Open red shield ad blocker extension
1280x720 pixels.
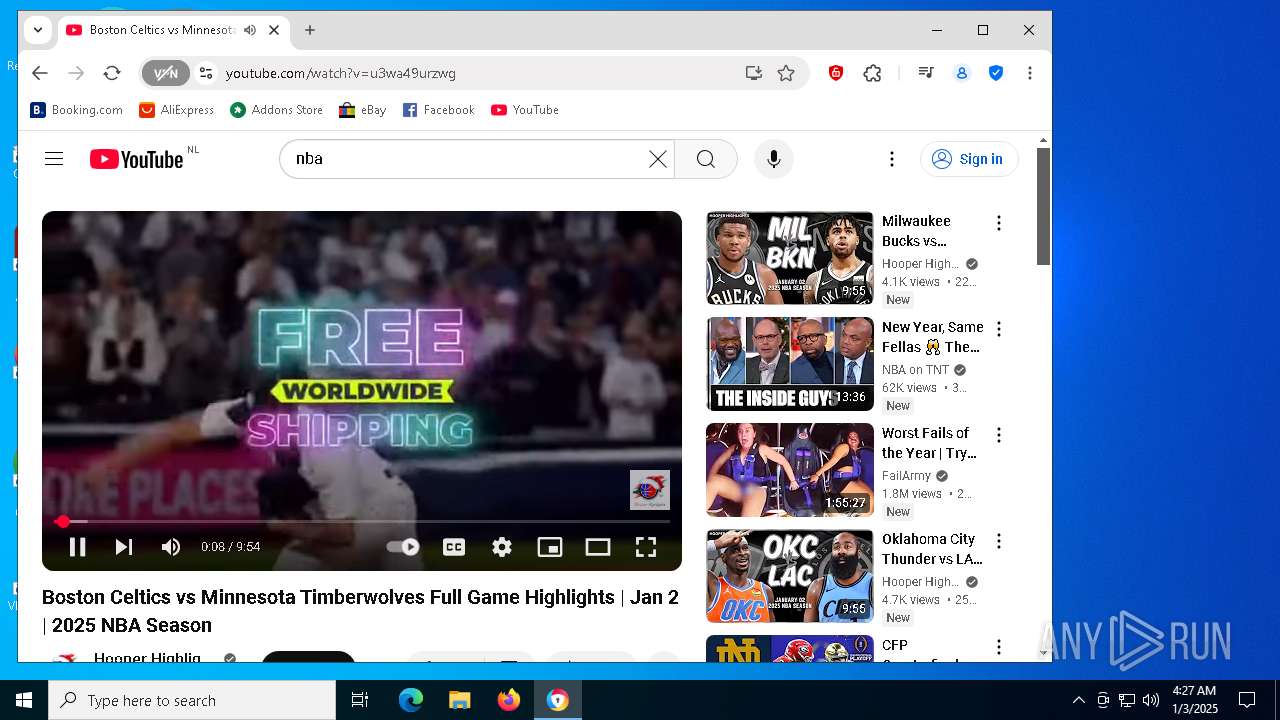(x=836, y=73)
